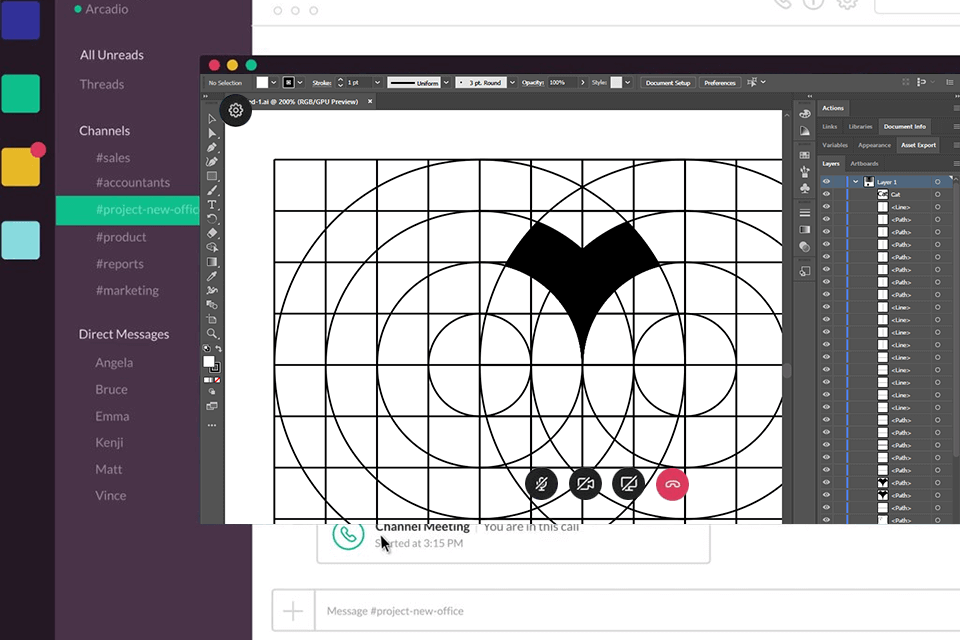Toggle the camera in the call
The height and width of the screenshot is (640, 960).
585,484
